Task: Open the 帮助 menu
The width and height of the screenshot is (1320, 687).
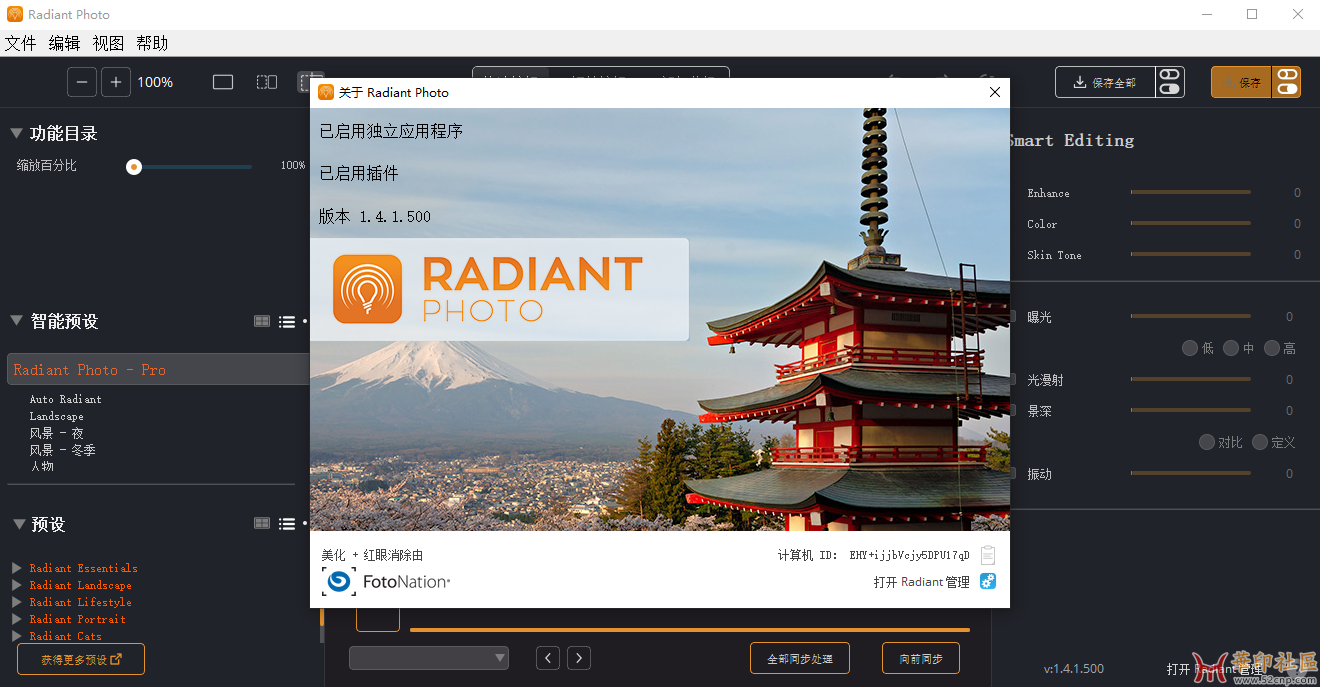Action: 153,43
